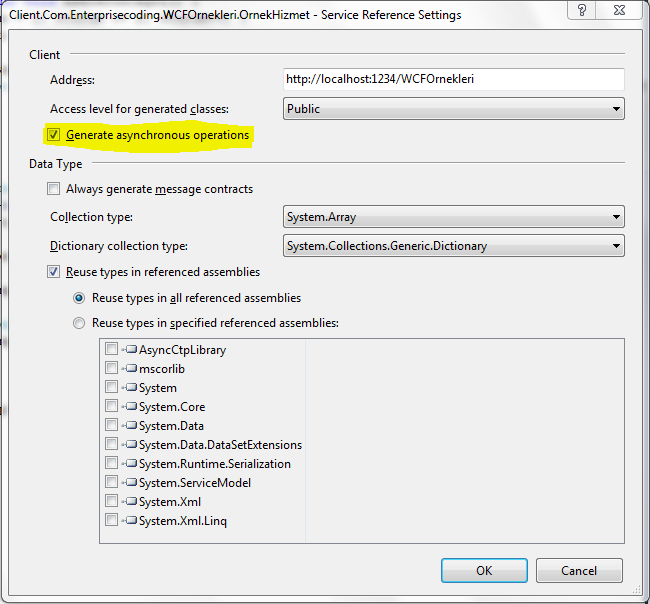
Task: Uncheck Generate asynchronous operations
Action: coord(53,135)
